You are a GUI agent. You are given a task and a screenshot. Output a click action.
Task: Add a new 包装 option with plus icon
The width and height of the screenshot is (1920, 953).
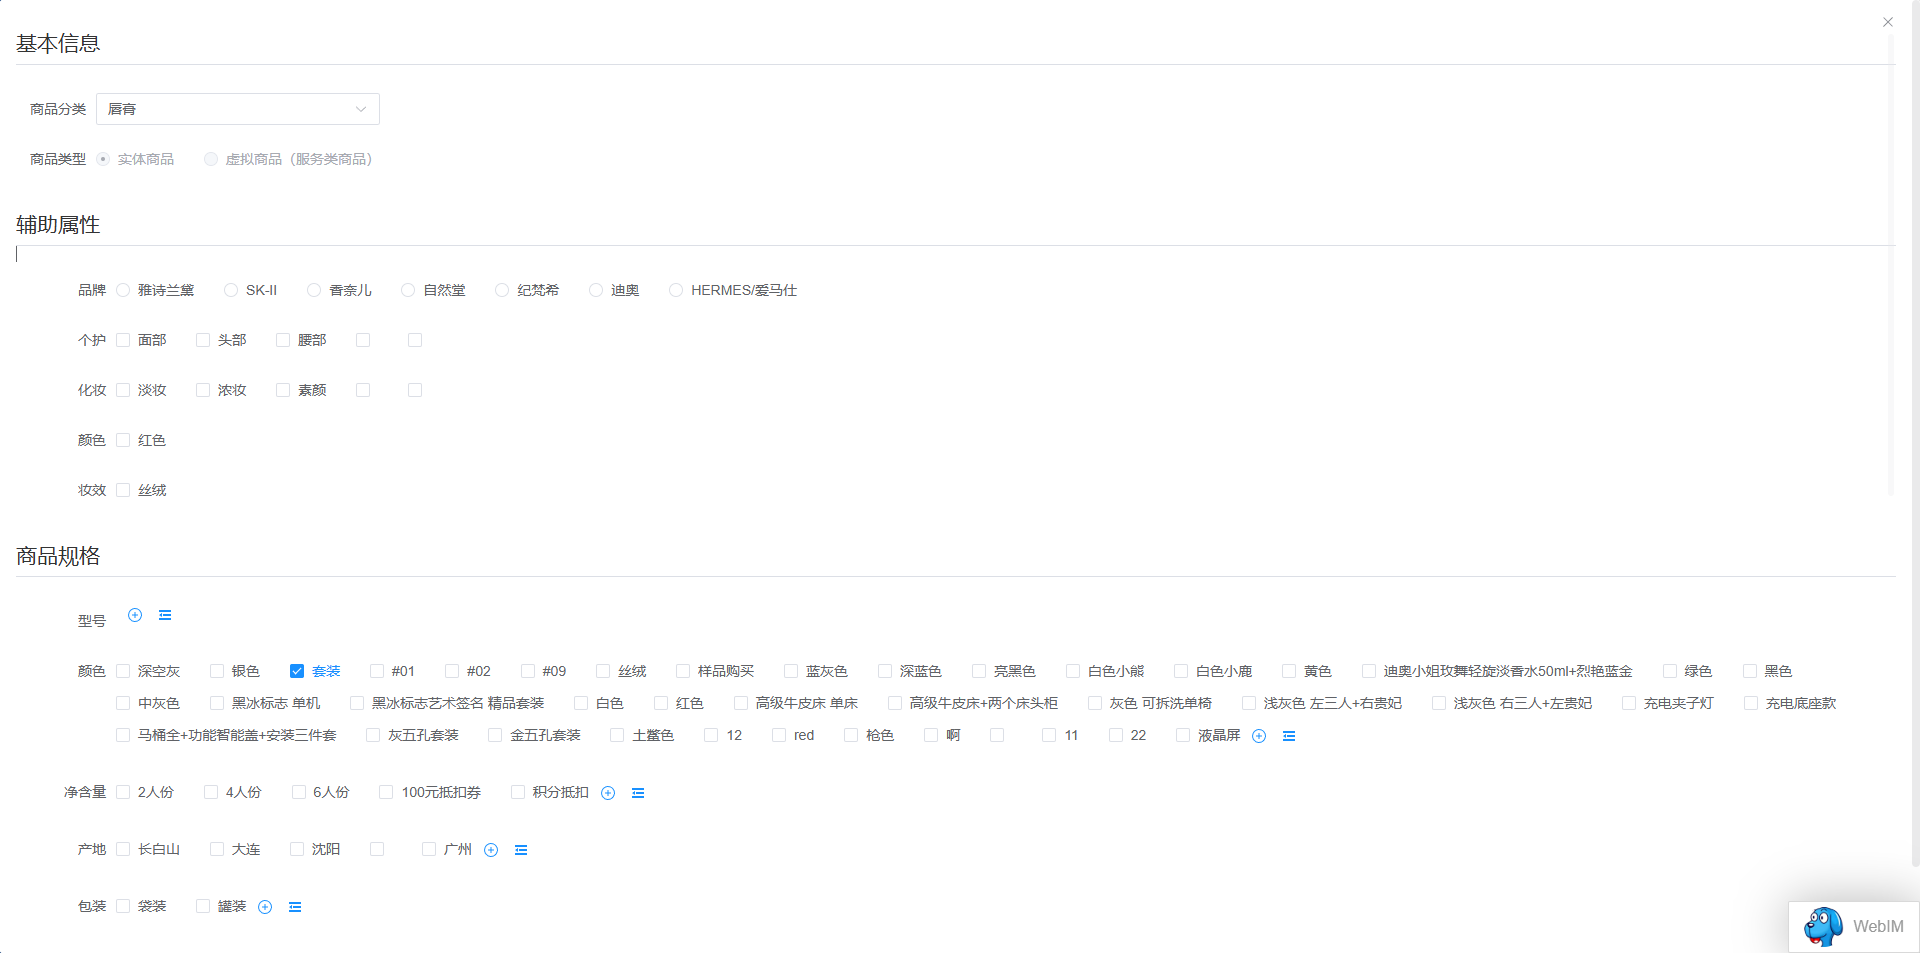tap(265, 907)
